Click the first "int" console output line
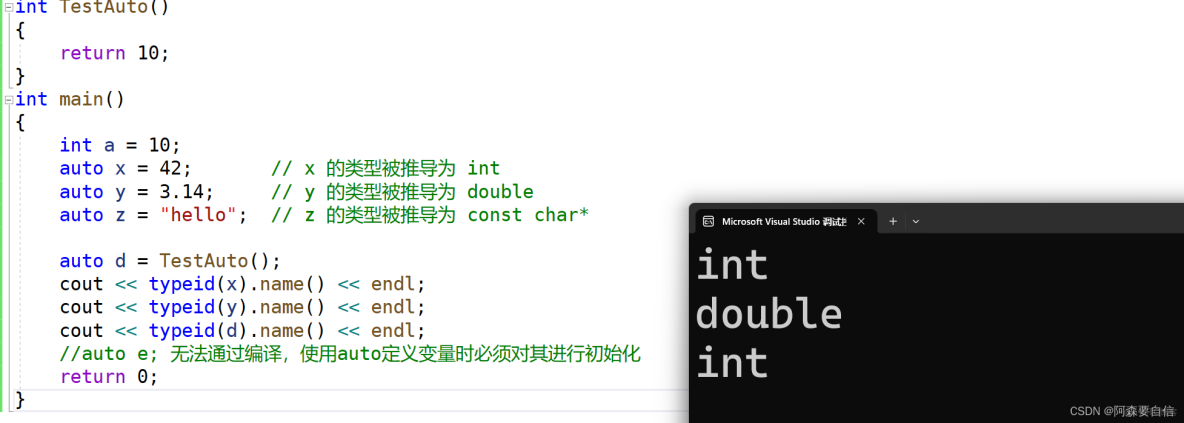This screenshot has height=423, width=1184. [732, 266]
